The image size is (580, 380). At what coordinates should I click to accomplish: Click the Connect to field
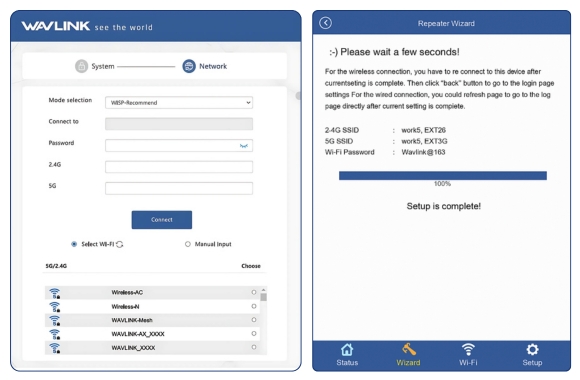(179, 124)
